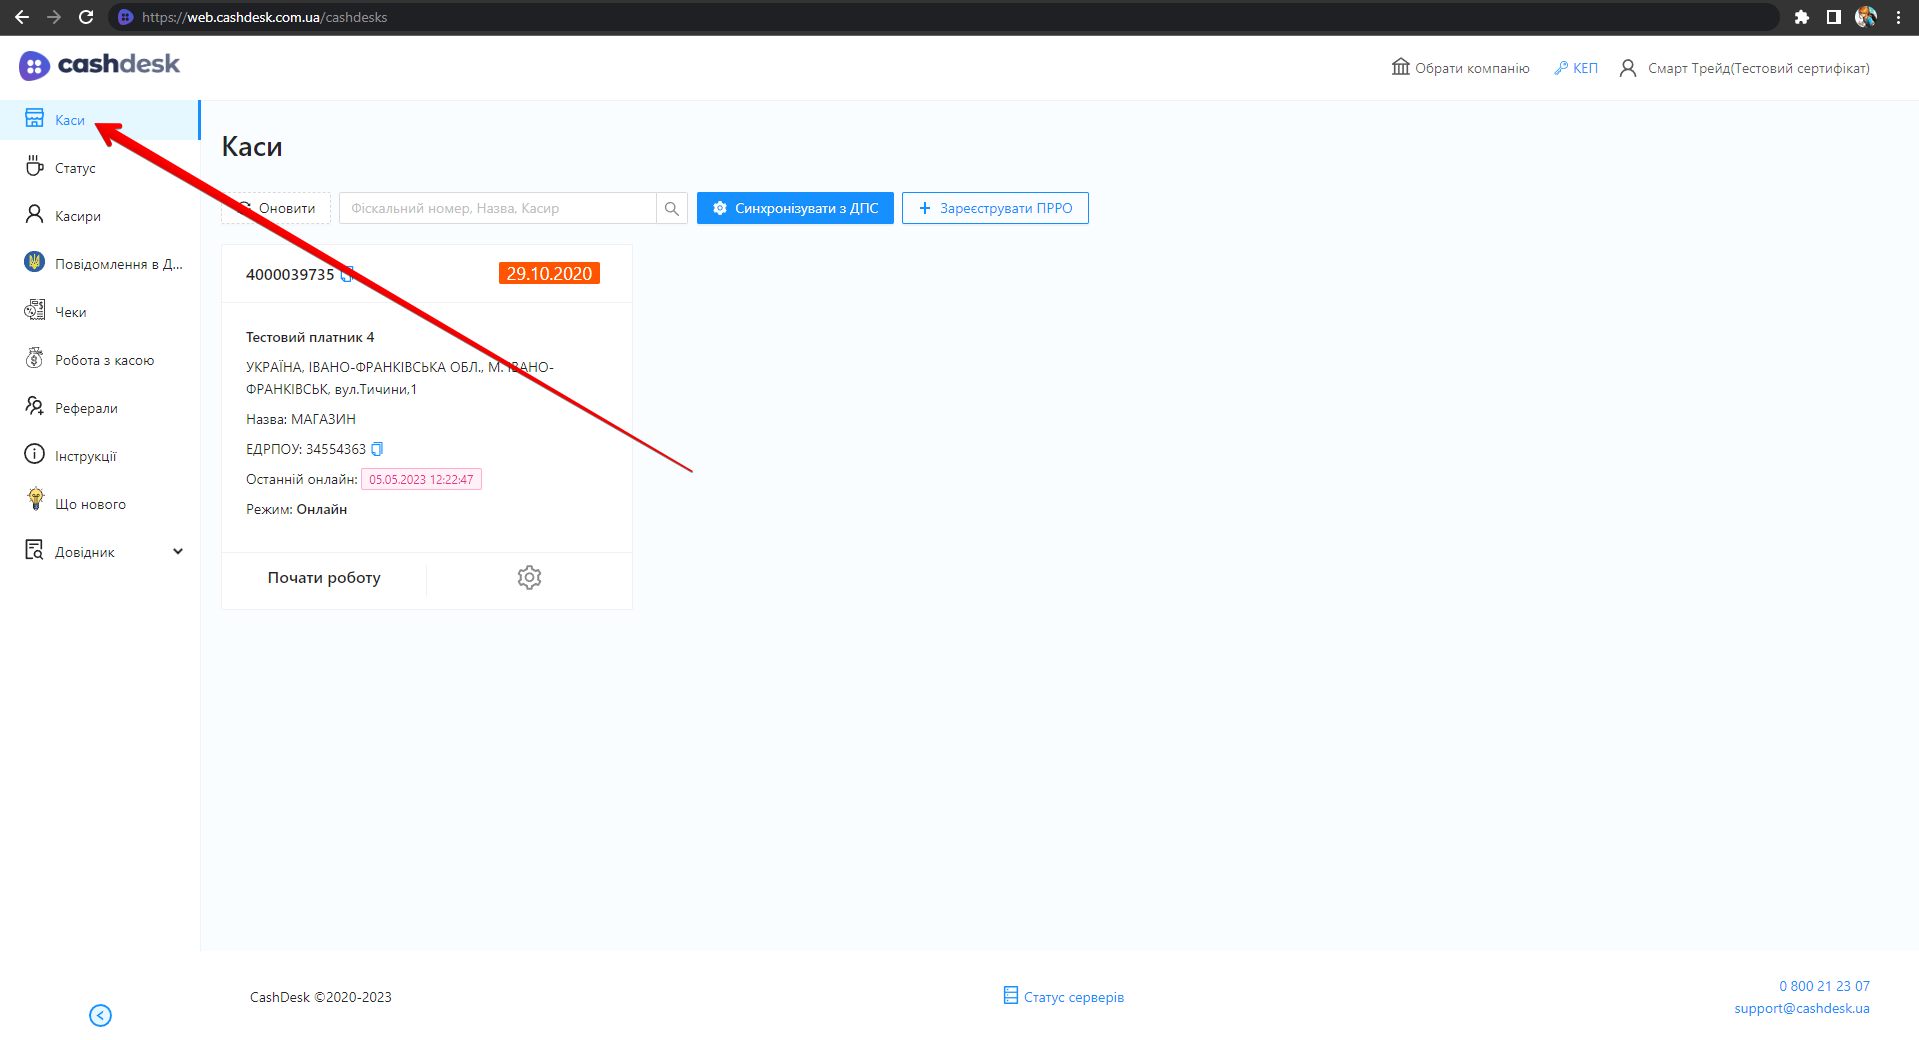Open Робота з касою menu item
1919x1040 pixels.
(x=104, y=360)
